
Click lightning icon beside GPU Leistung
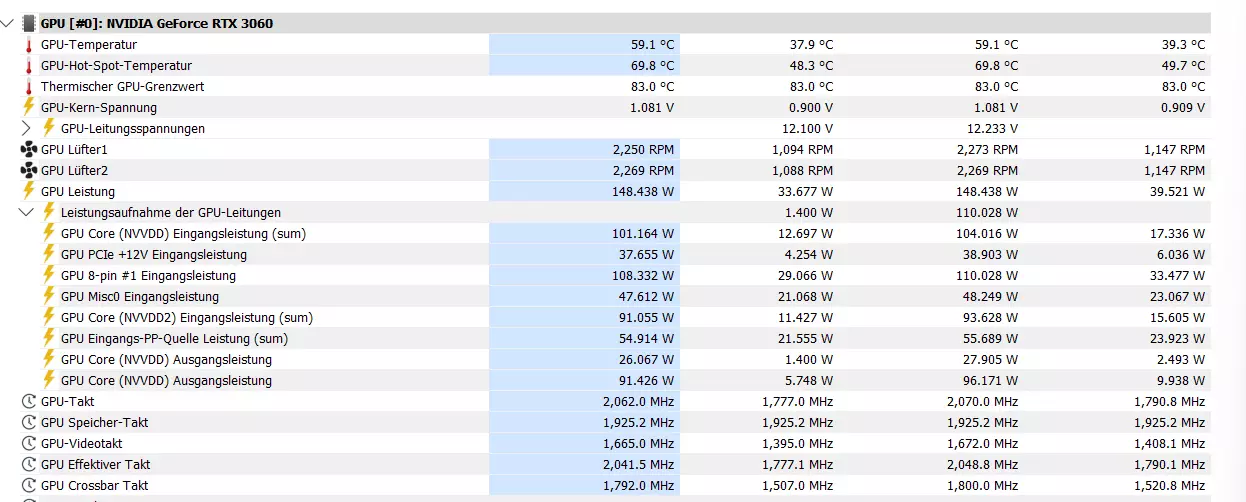29,191
